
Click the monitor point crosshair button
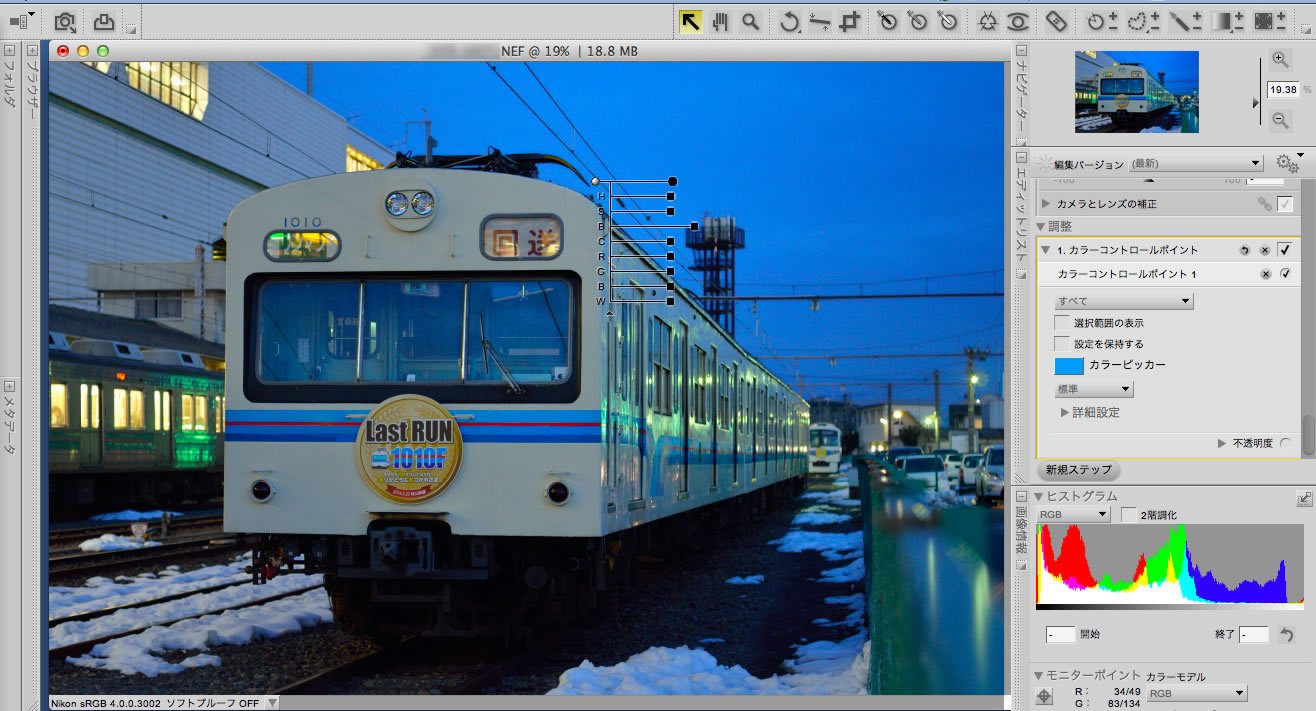1045,697
